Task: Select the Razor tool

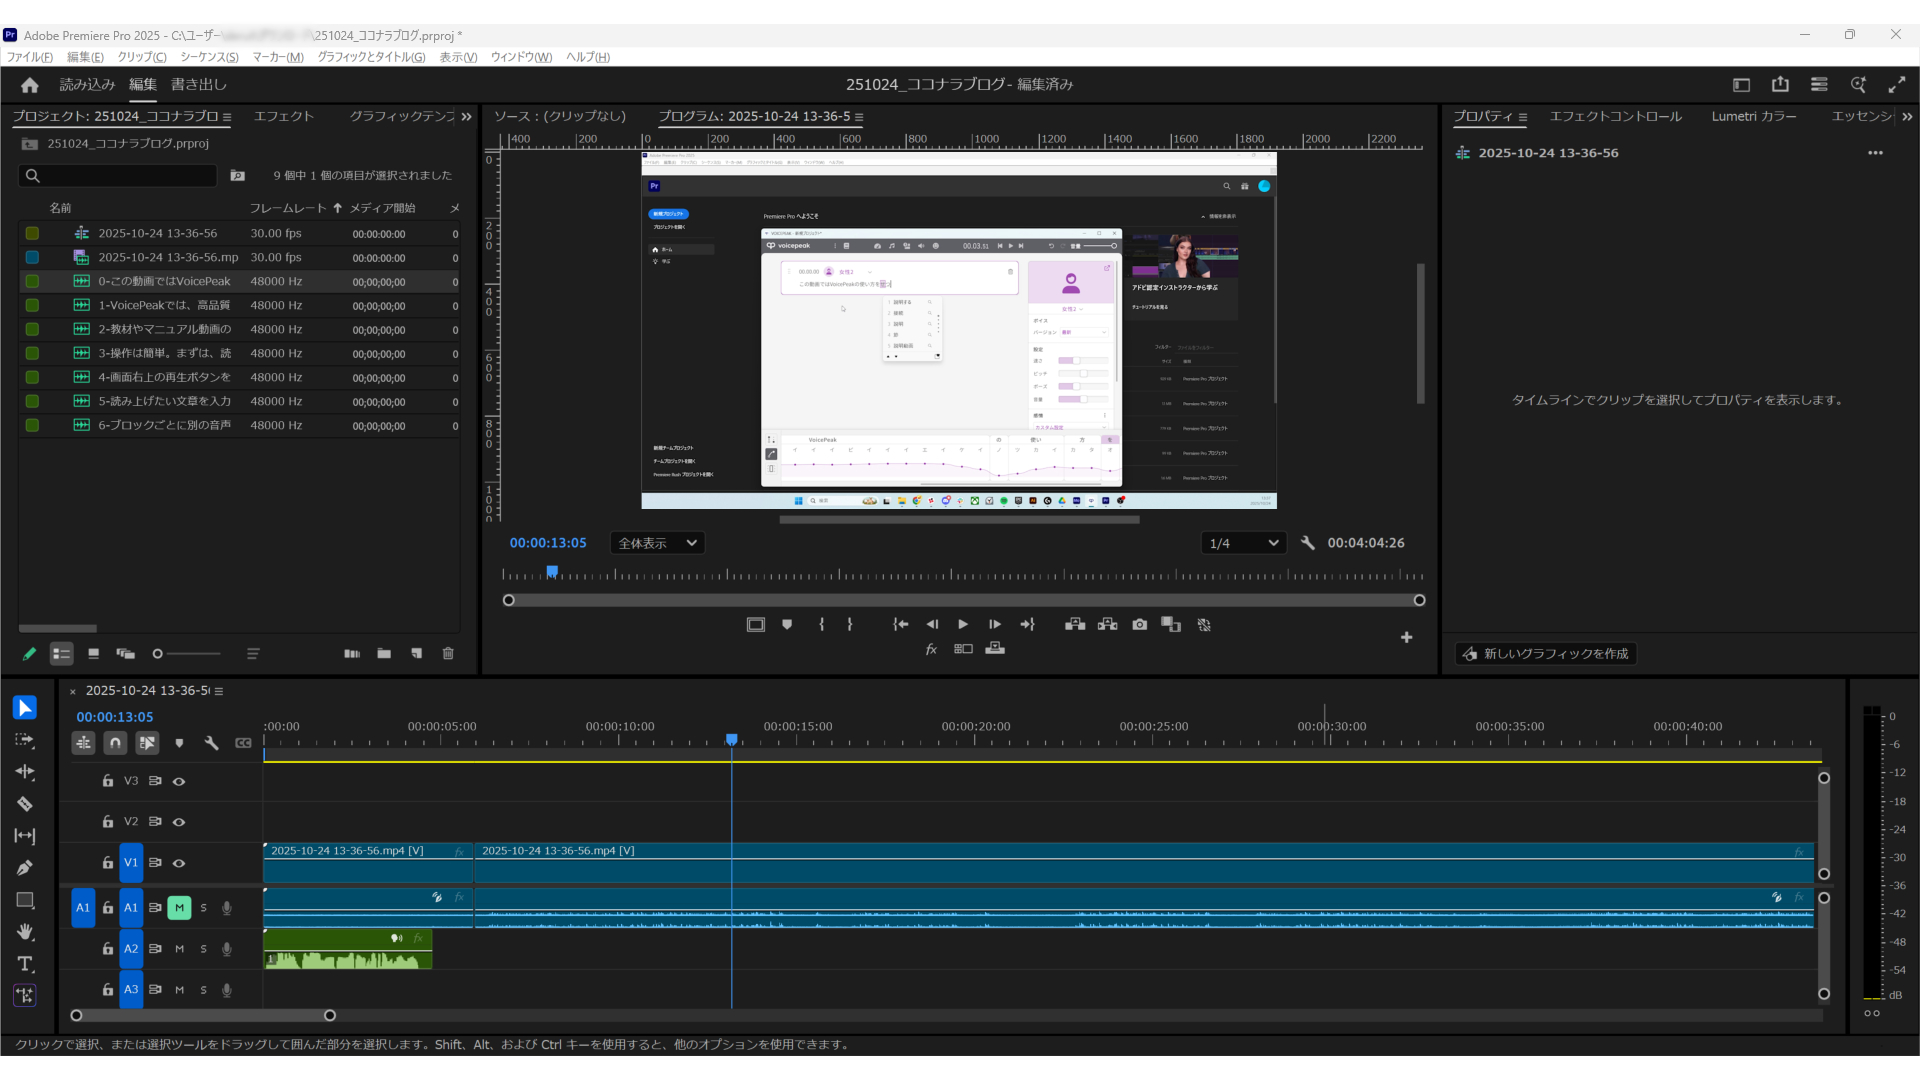Action: click(x=25, y=804)
